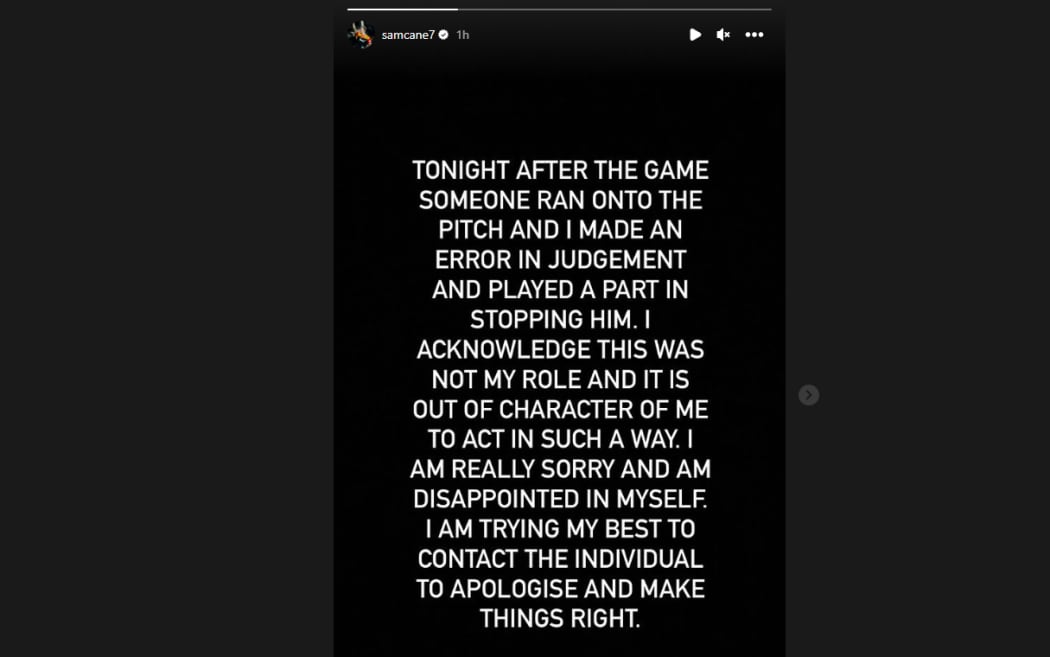Click the "NOT MY ROLE AND IT IS" line
The image size is (1050, 657).
pyautogui.click(x=560, y=379)
